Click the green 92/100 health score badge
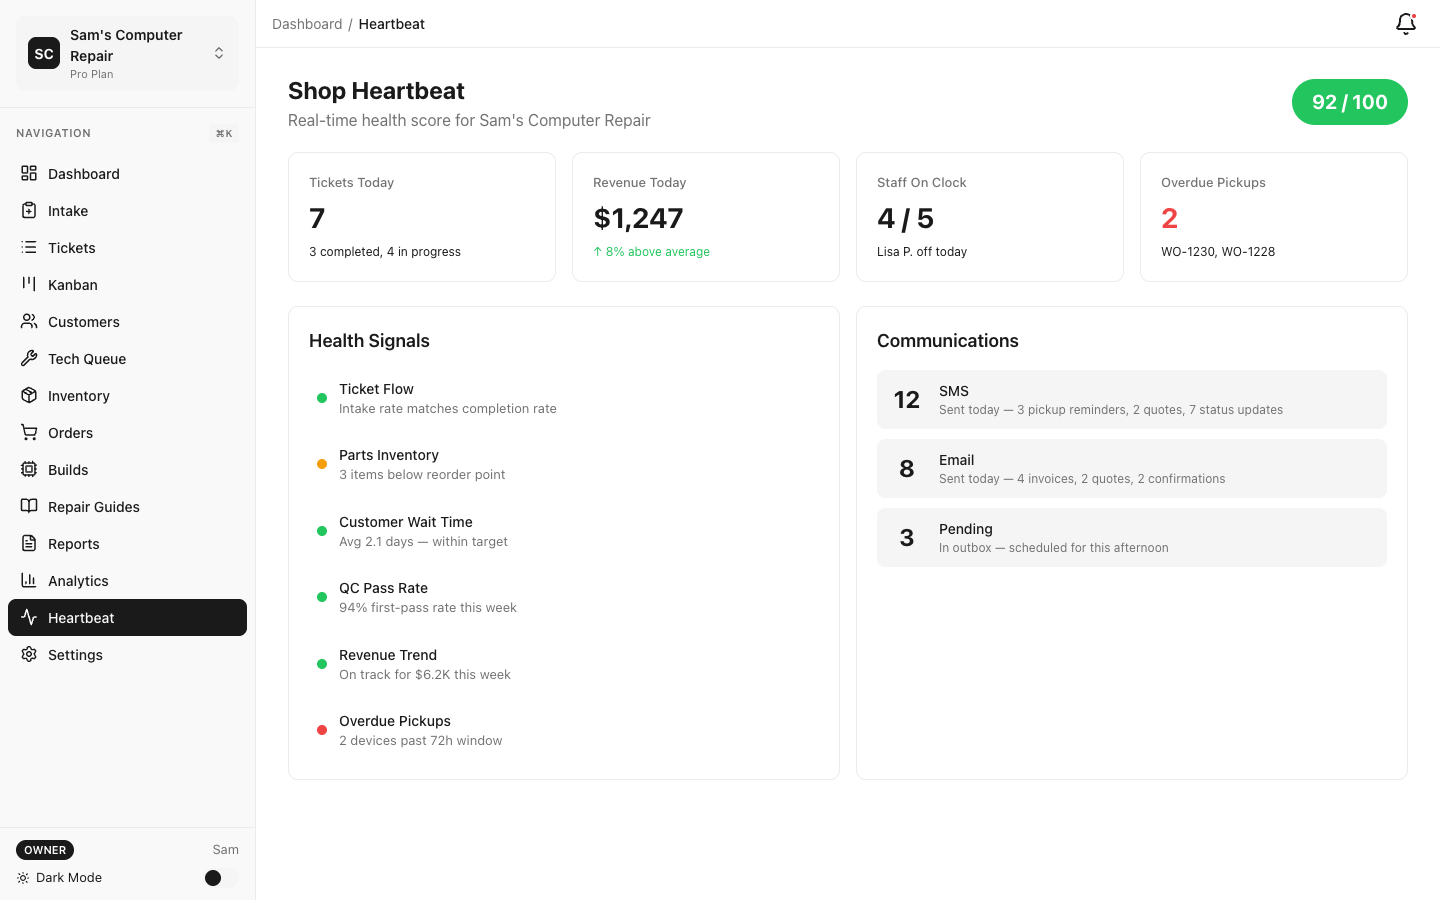Viewport: 1440px width, 900px height. tap(1349, 102)
